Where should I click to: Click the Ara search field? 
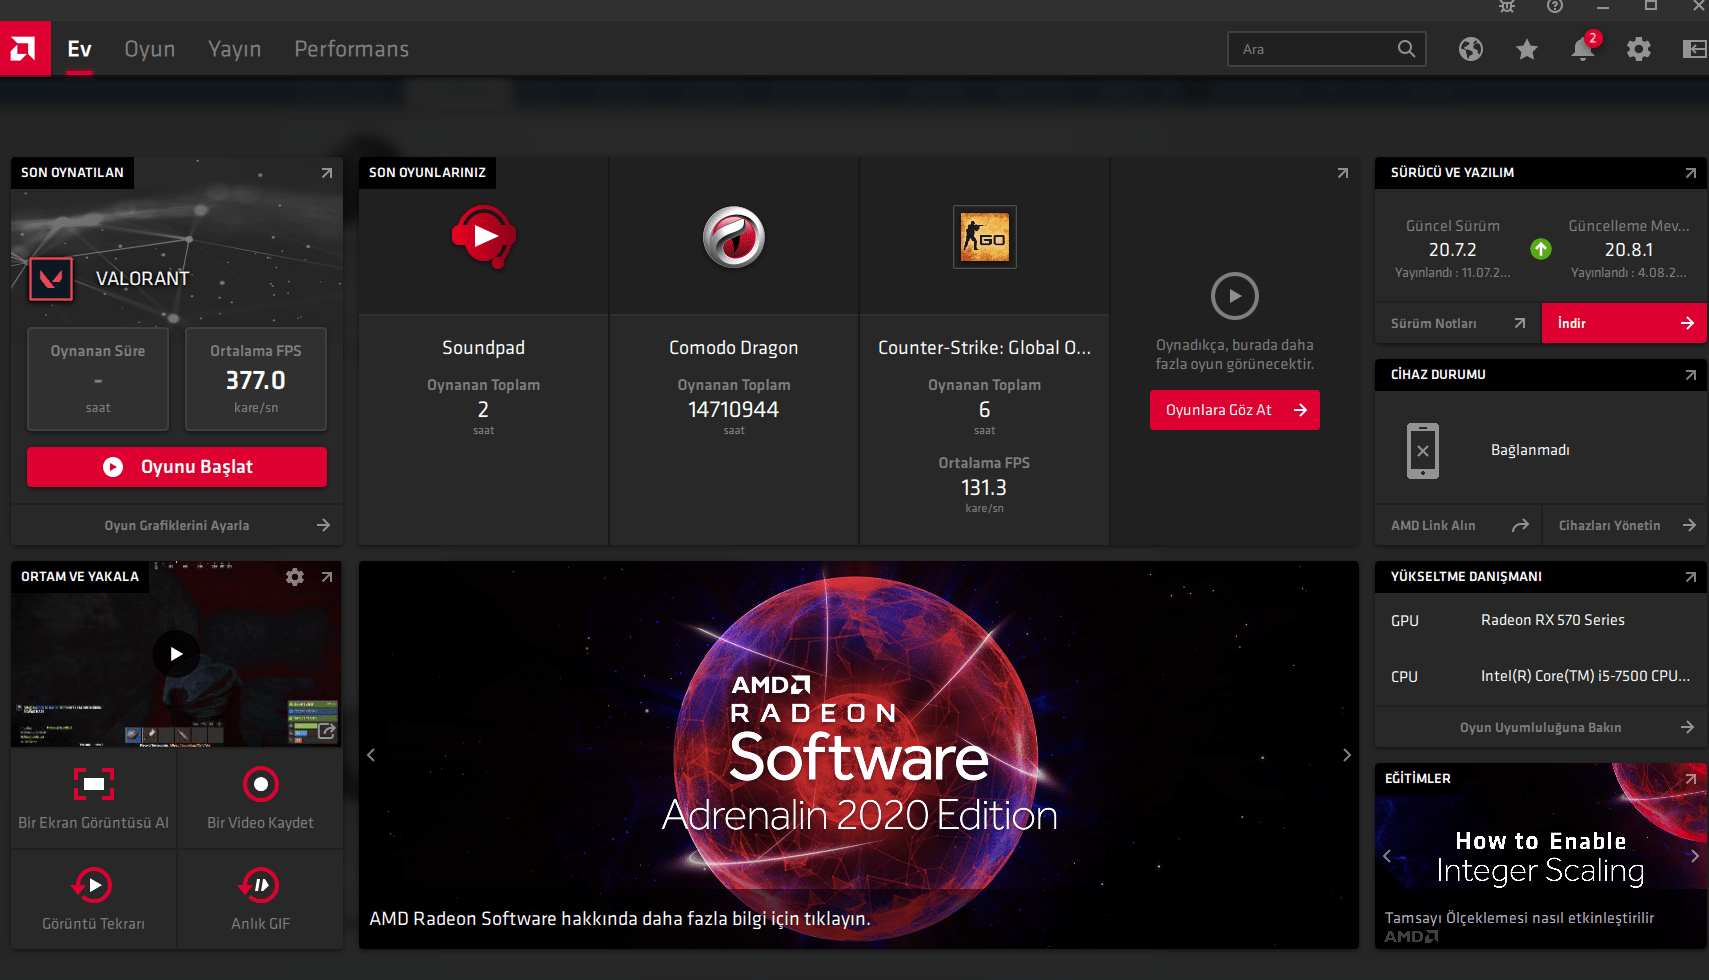click(x=1326, y=49)
